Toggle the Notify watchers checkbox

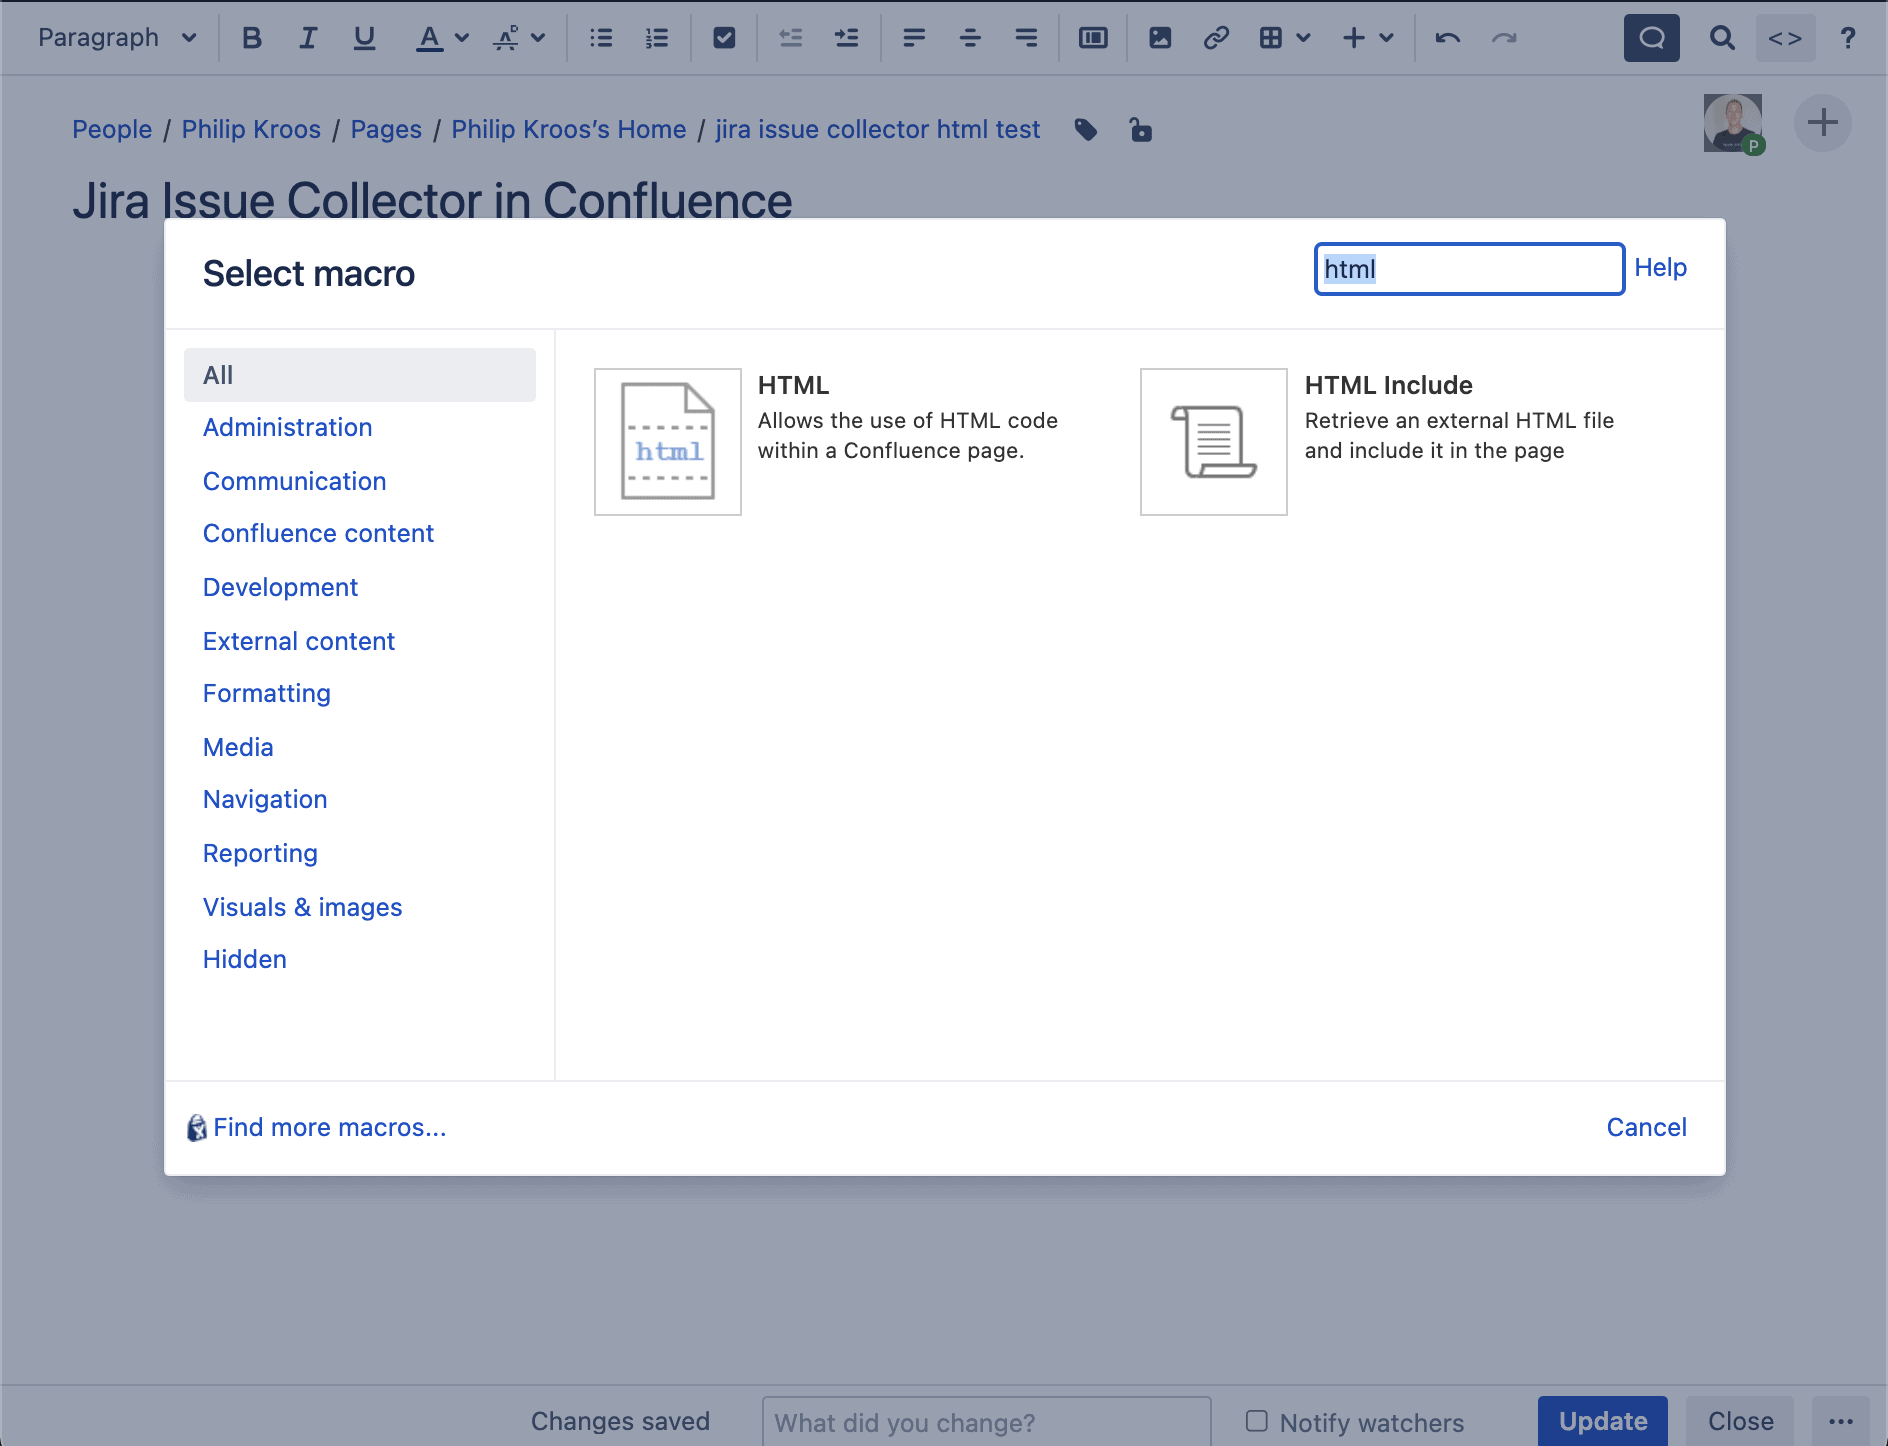1257,1421
